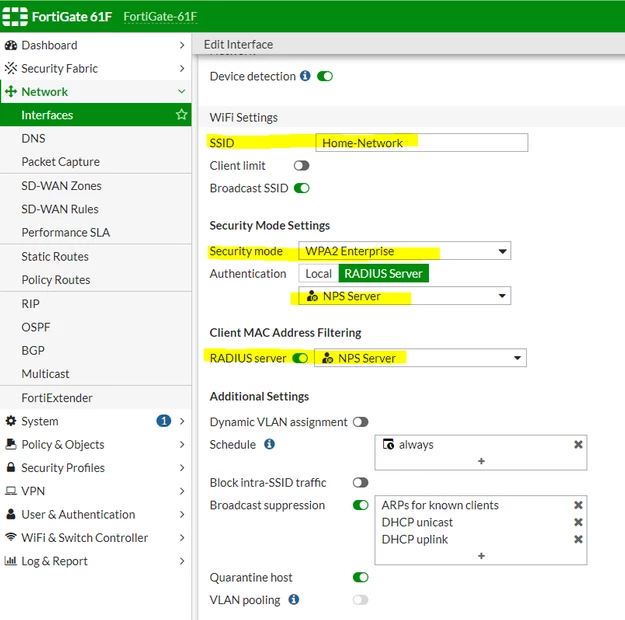Image resolution: width=625 pixels, height=620 pixels.
Task: Expand the Security Profiles chevron
Action: point(182,467)
